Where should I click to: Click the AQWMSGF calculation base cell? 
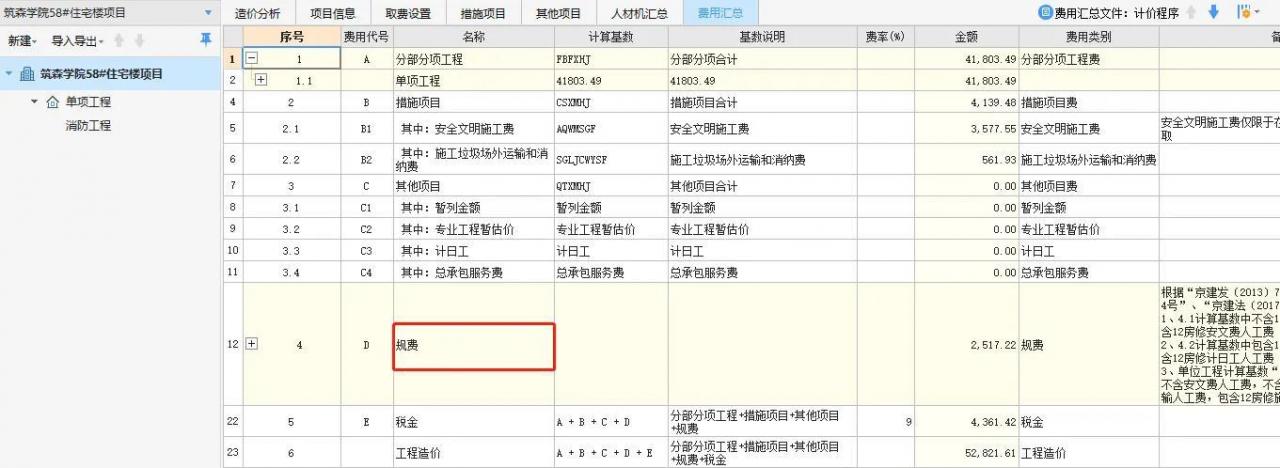(x=610, y=128)
